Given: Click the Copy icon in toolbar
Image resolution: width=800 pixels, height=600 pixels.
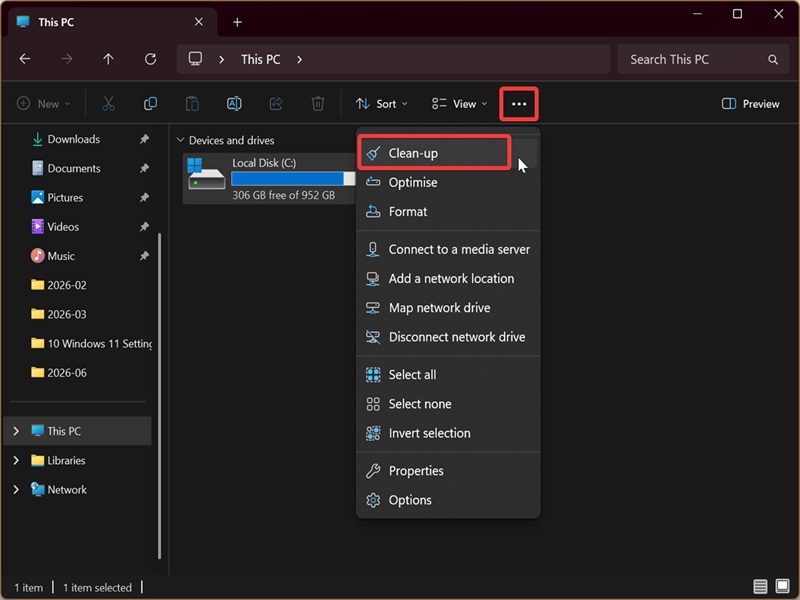Looking at the screenshot, I should [x=150, y=104].
